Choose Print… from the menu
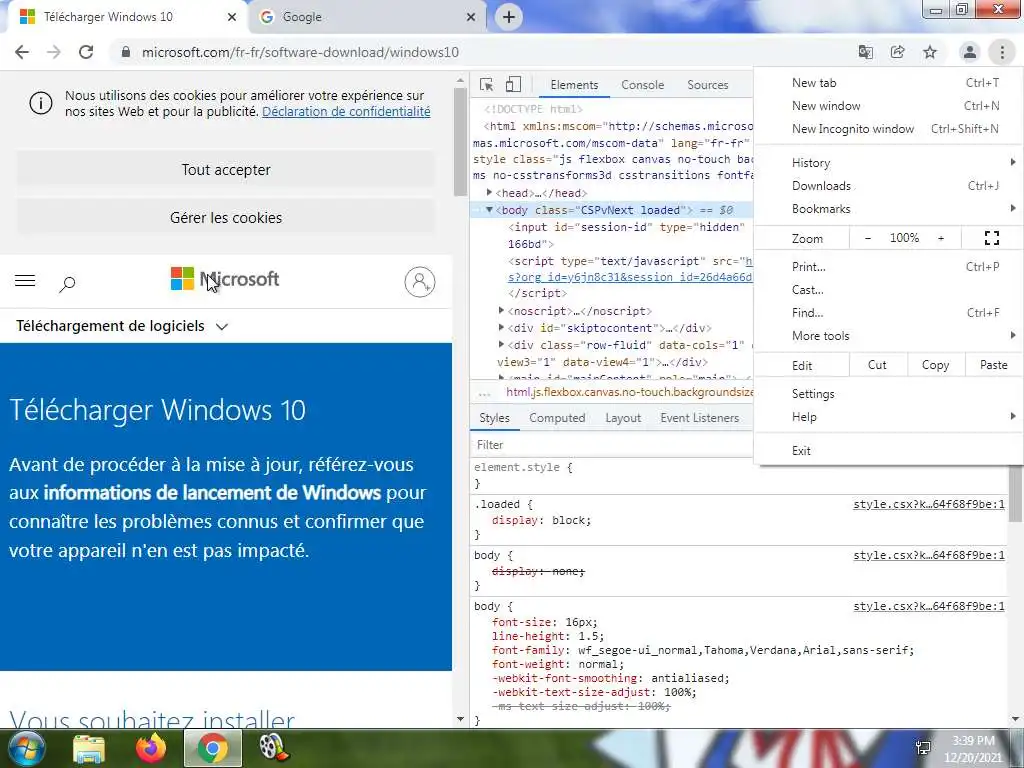The width and height of the screenshot is (1024, 768). pos(888,266)
